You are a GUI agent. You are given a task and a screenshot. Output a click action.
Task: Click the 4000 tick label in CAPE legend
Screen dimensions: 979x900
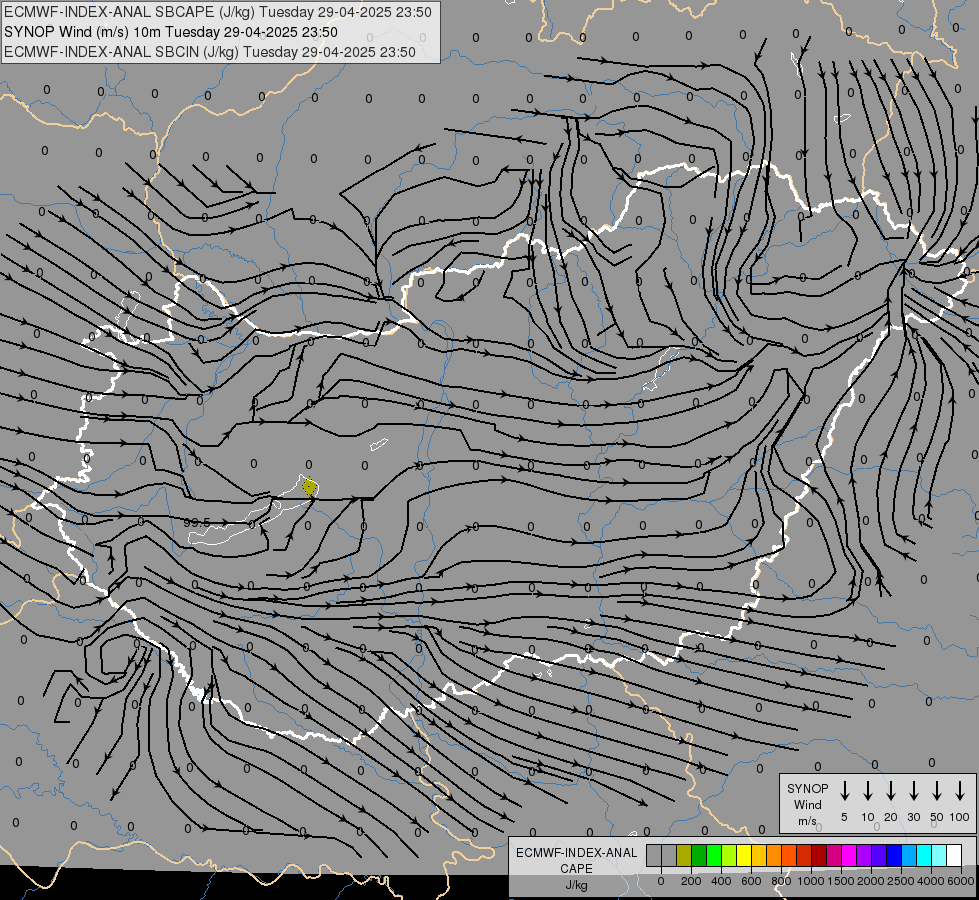coord(931,881)
